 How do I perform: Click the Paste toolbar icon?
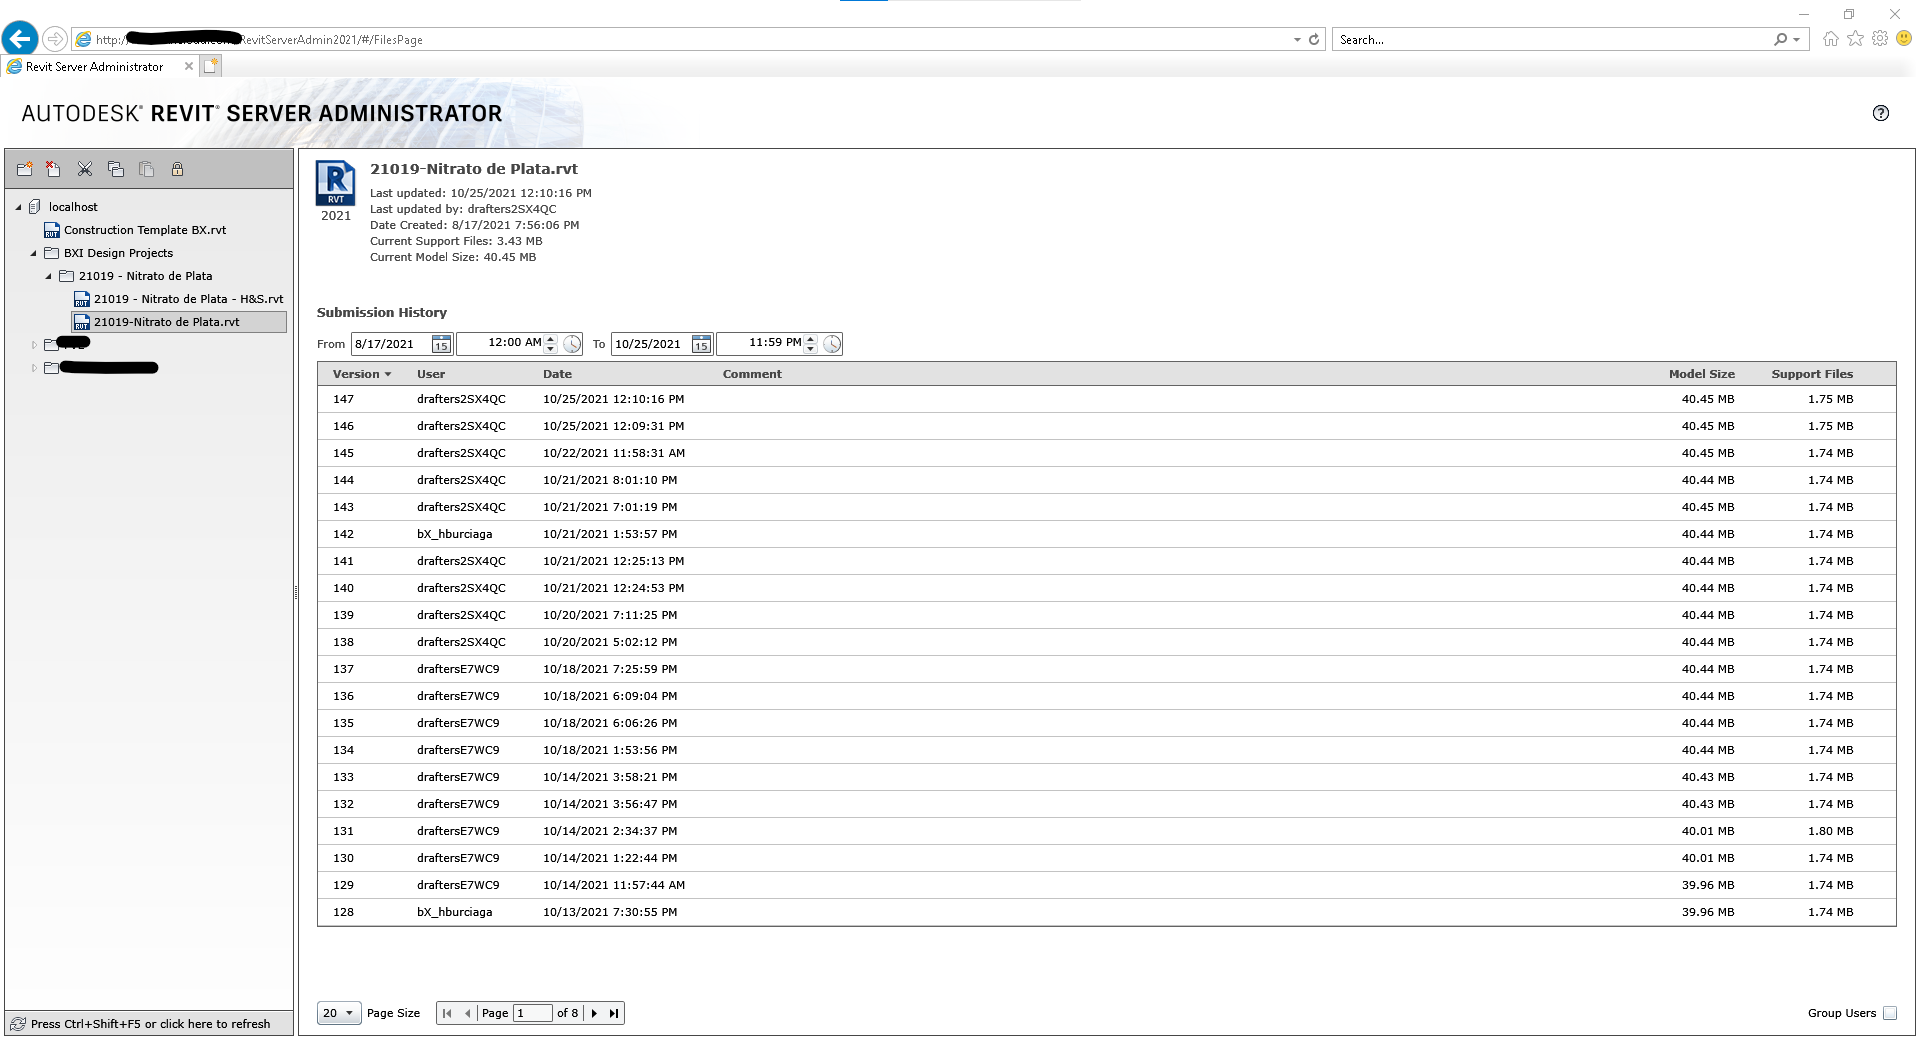point(147,169)
